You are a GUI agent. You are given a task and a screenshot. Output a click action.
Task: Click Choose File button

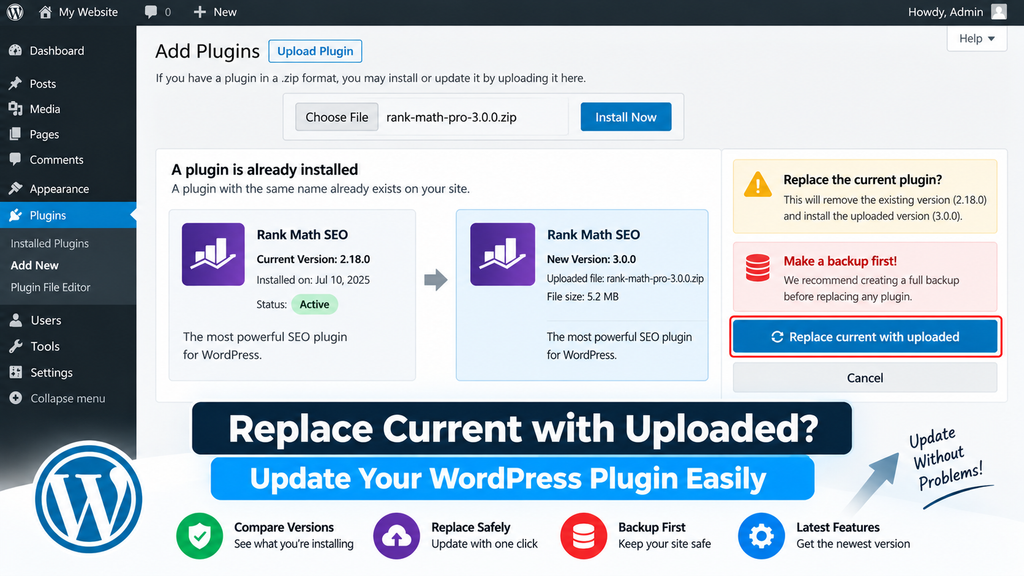click(336, 117)
